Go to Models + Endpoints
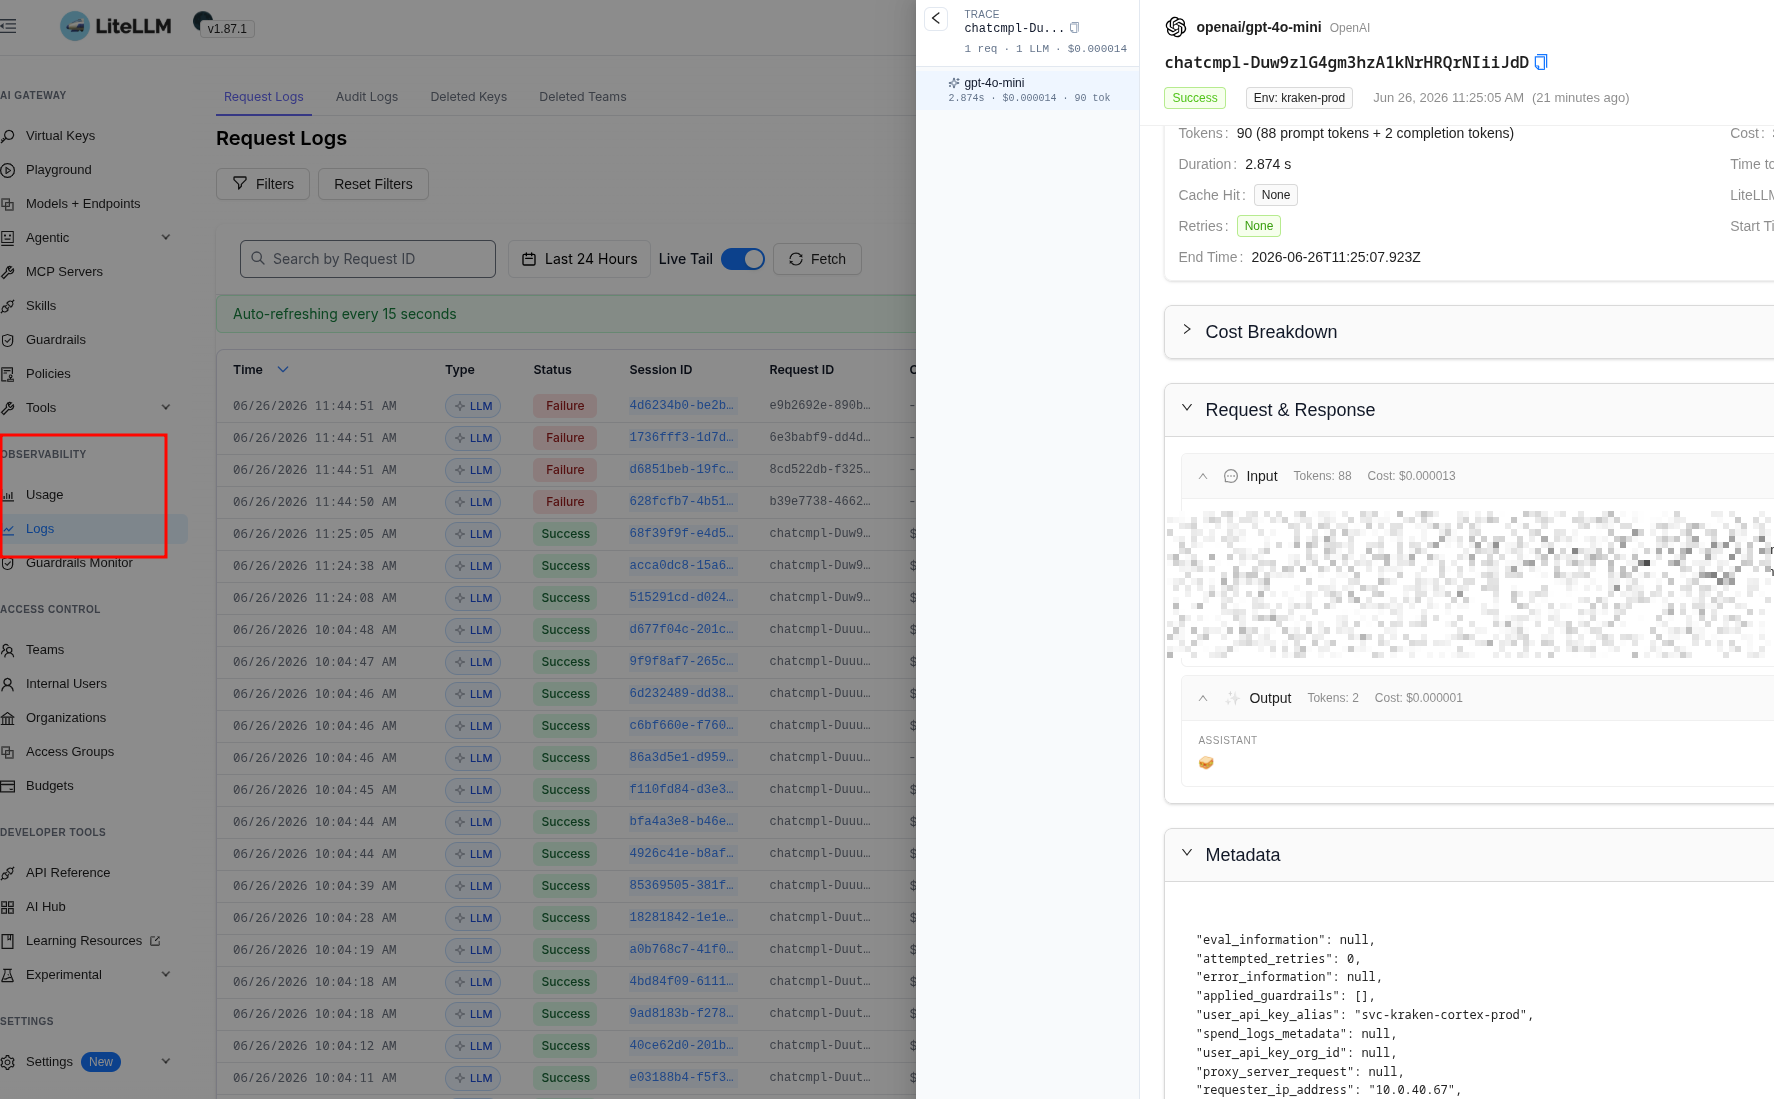This screenshot has width=1774, height=1099. tap(83, 204)
